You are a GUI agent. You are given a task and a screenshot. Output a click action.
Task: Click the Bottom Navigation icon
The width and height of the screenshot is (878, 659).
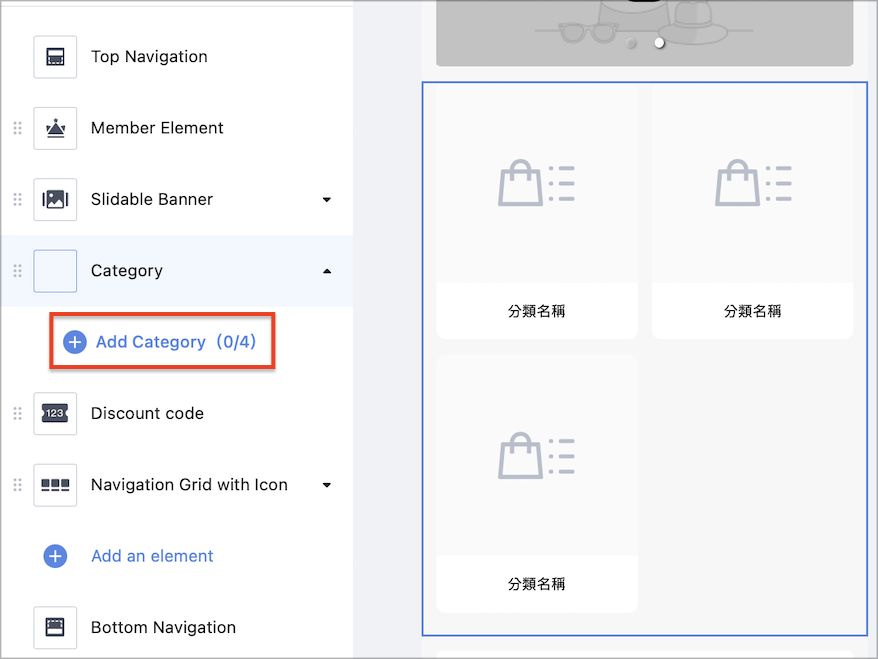pos(55,627)
